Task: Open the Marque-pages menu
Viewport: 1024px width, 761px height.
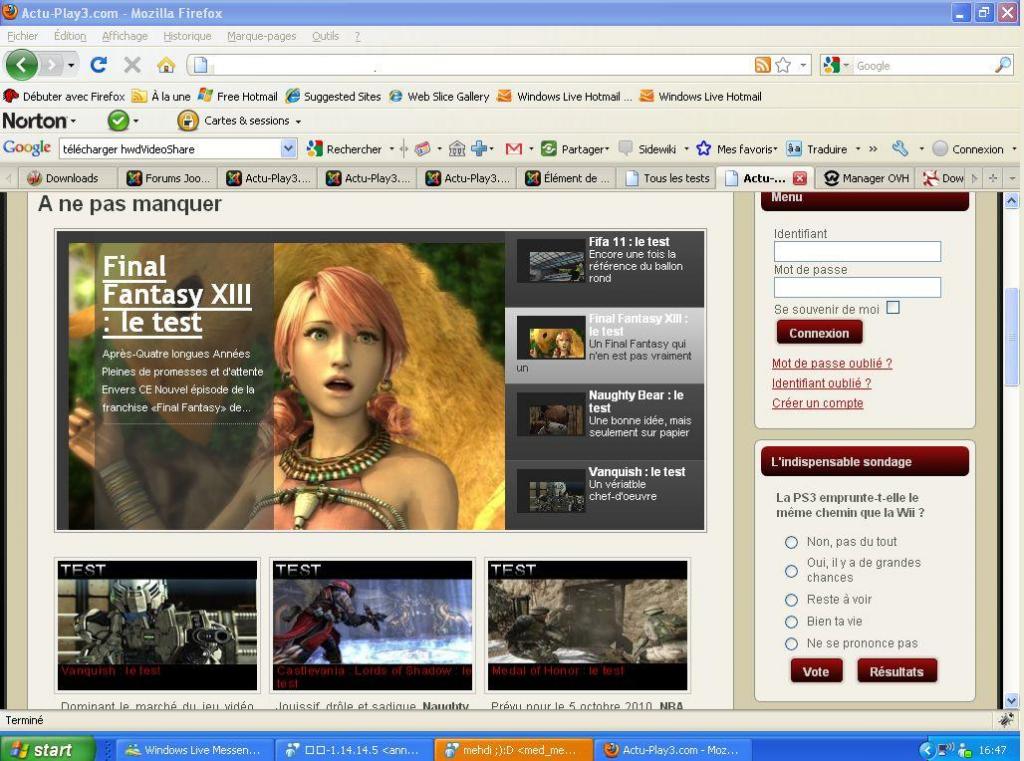Action: pyautogui.click(x=261, y=36)
